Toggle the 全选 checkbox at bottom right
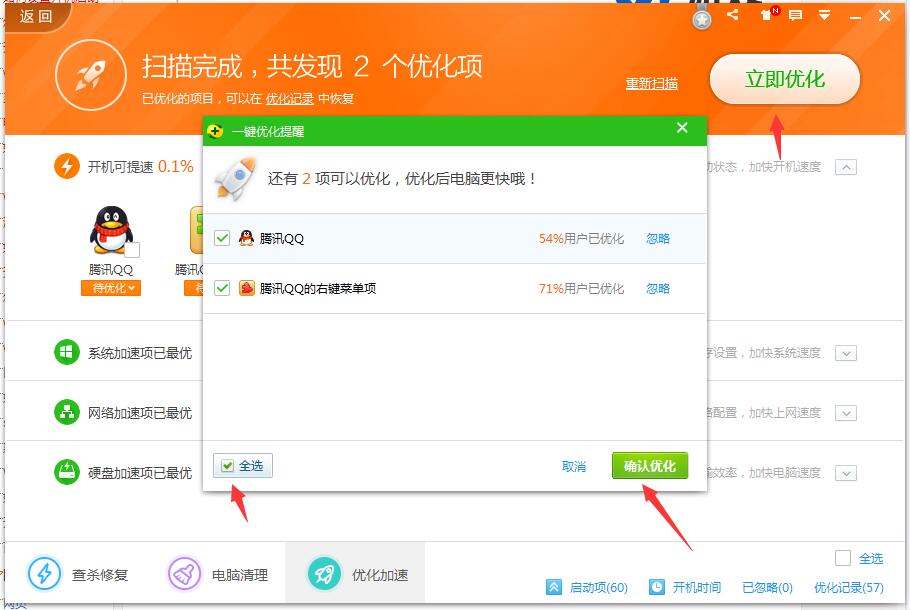Screen dimensions: 910x610 pyautogui.click(x=845, y=558)
